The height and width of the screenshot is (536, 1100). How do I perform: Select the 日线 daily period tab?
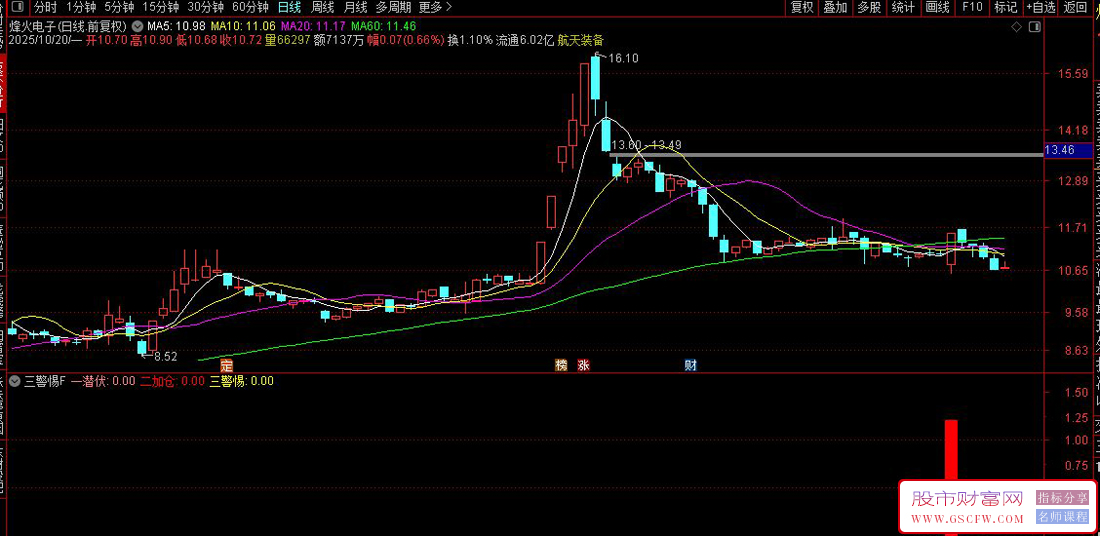pyautogui.click(x=289, y=7)
